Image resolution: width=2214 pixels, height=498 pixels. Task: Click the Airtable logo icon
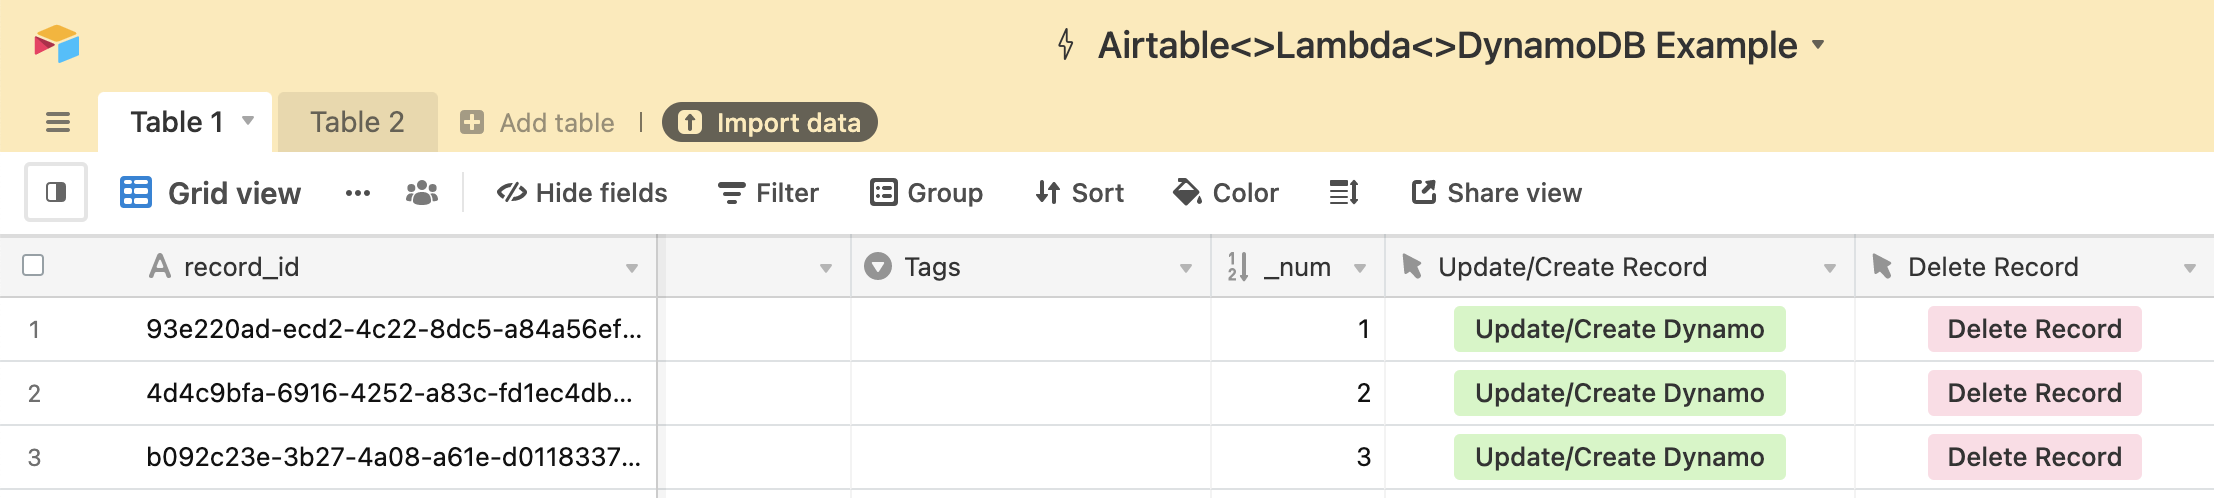(x=57, y=44)
